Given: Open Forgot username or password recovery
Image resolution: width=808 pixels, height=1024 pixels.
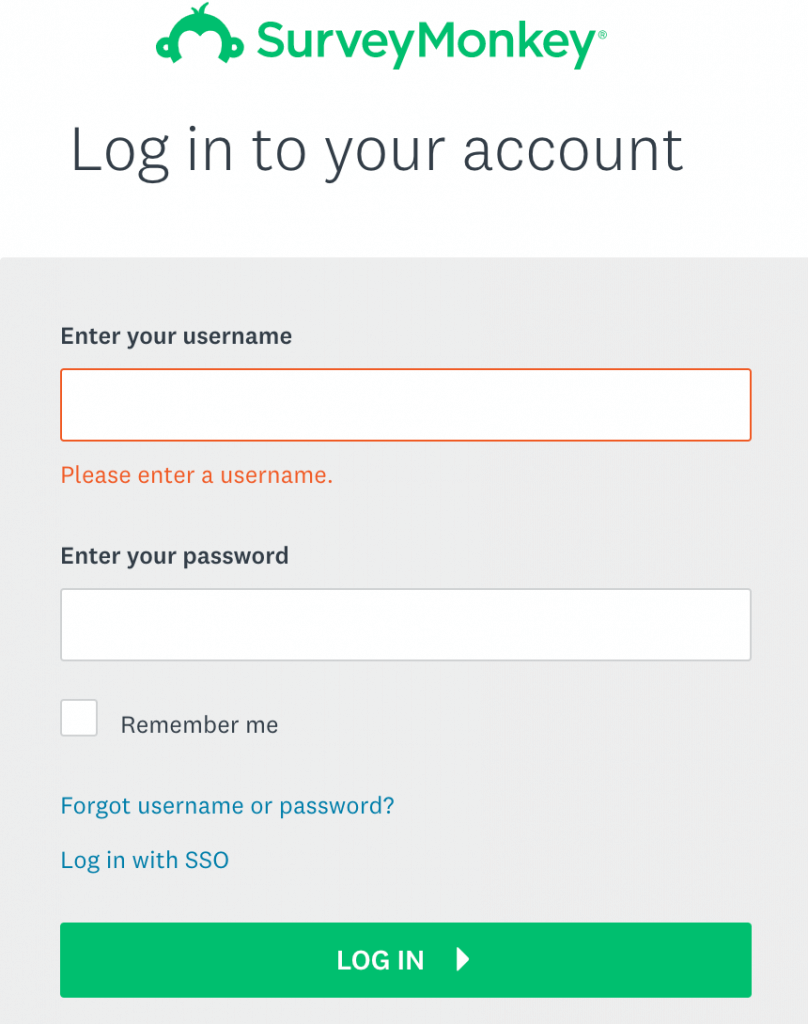Looking at the screenshot, I should tap(227, 805).
